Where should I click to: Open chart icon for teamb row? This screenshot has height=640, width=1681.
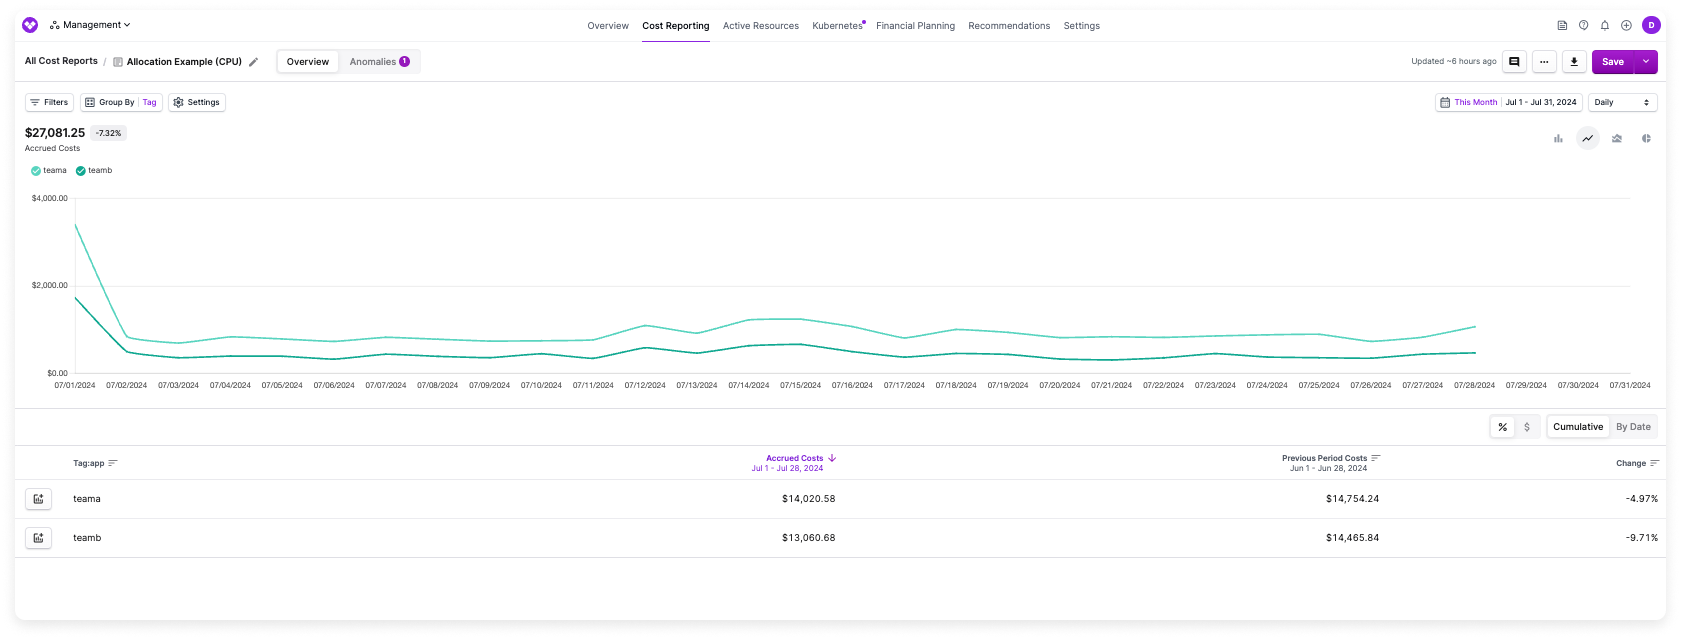tap(38, 538)
